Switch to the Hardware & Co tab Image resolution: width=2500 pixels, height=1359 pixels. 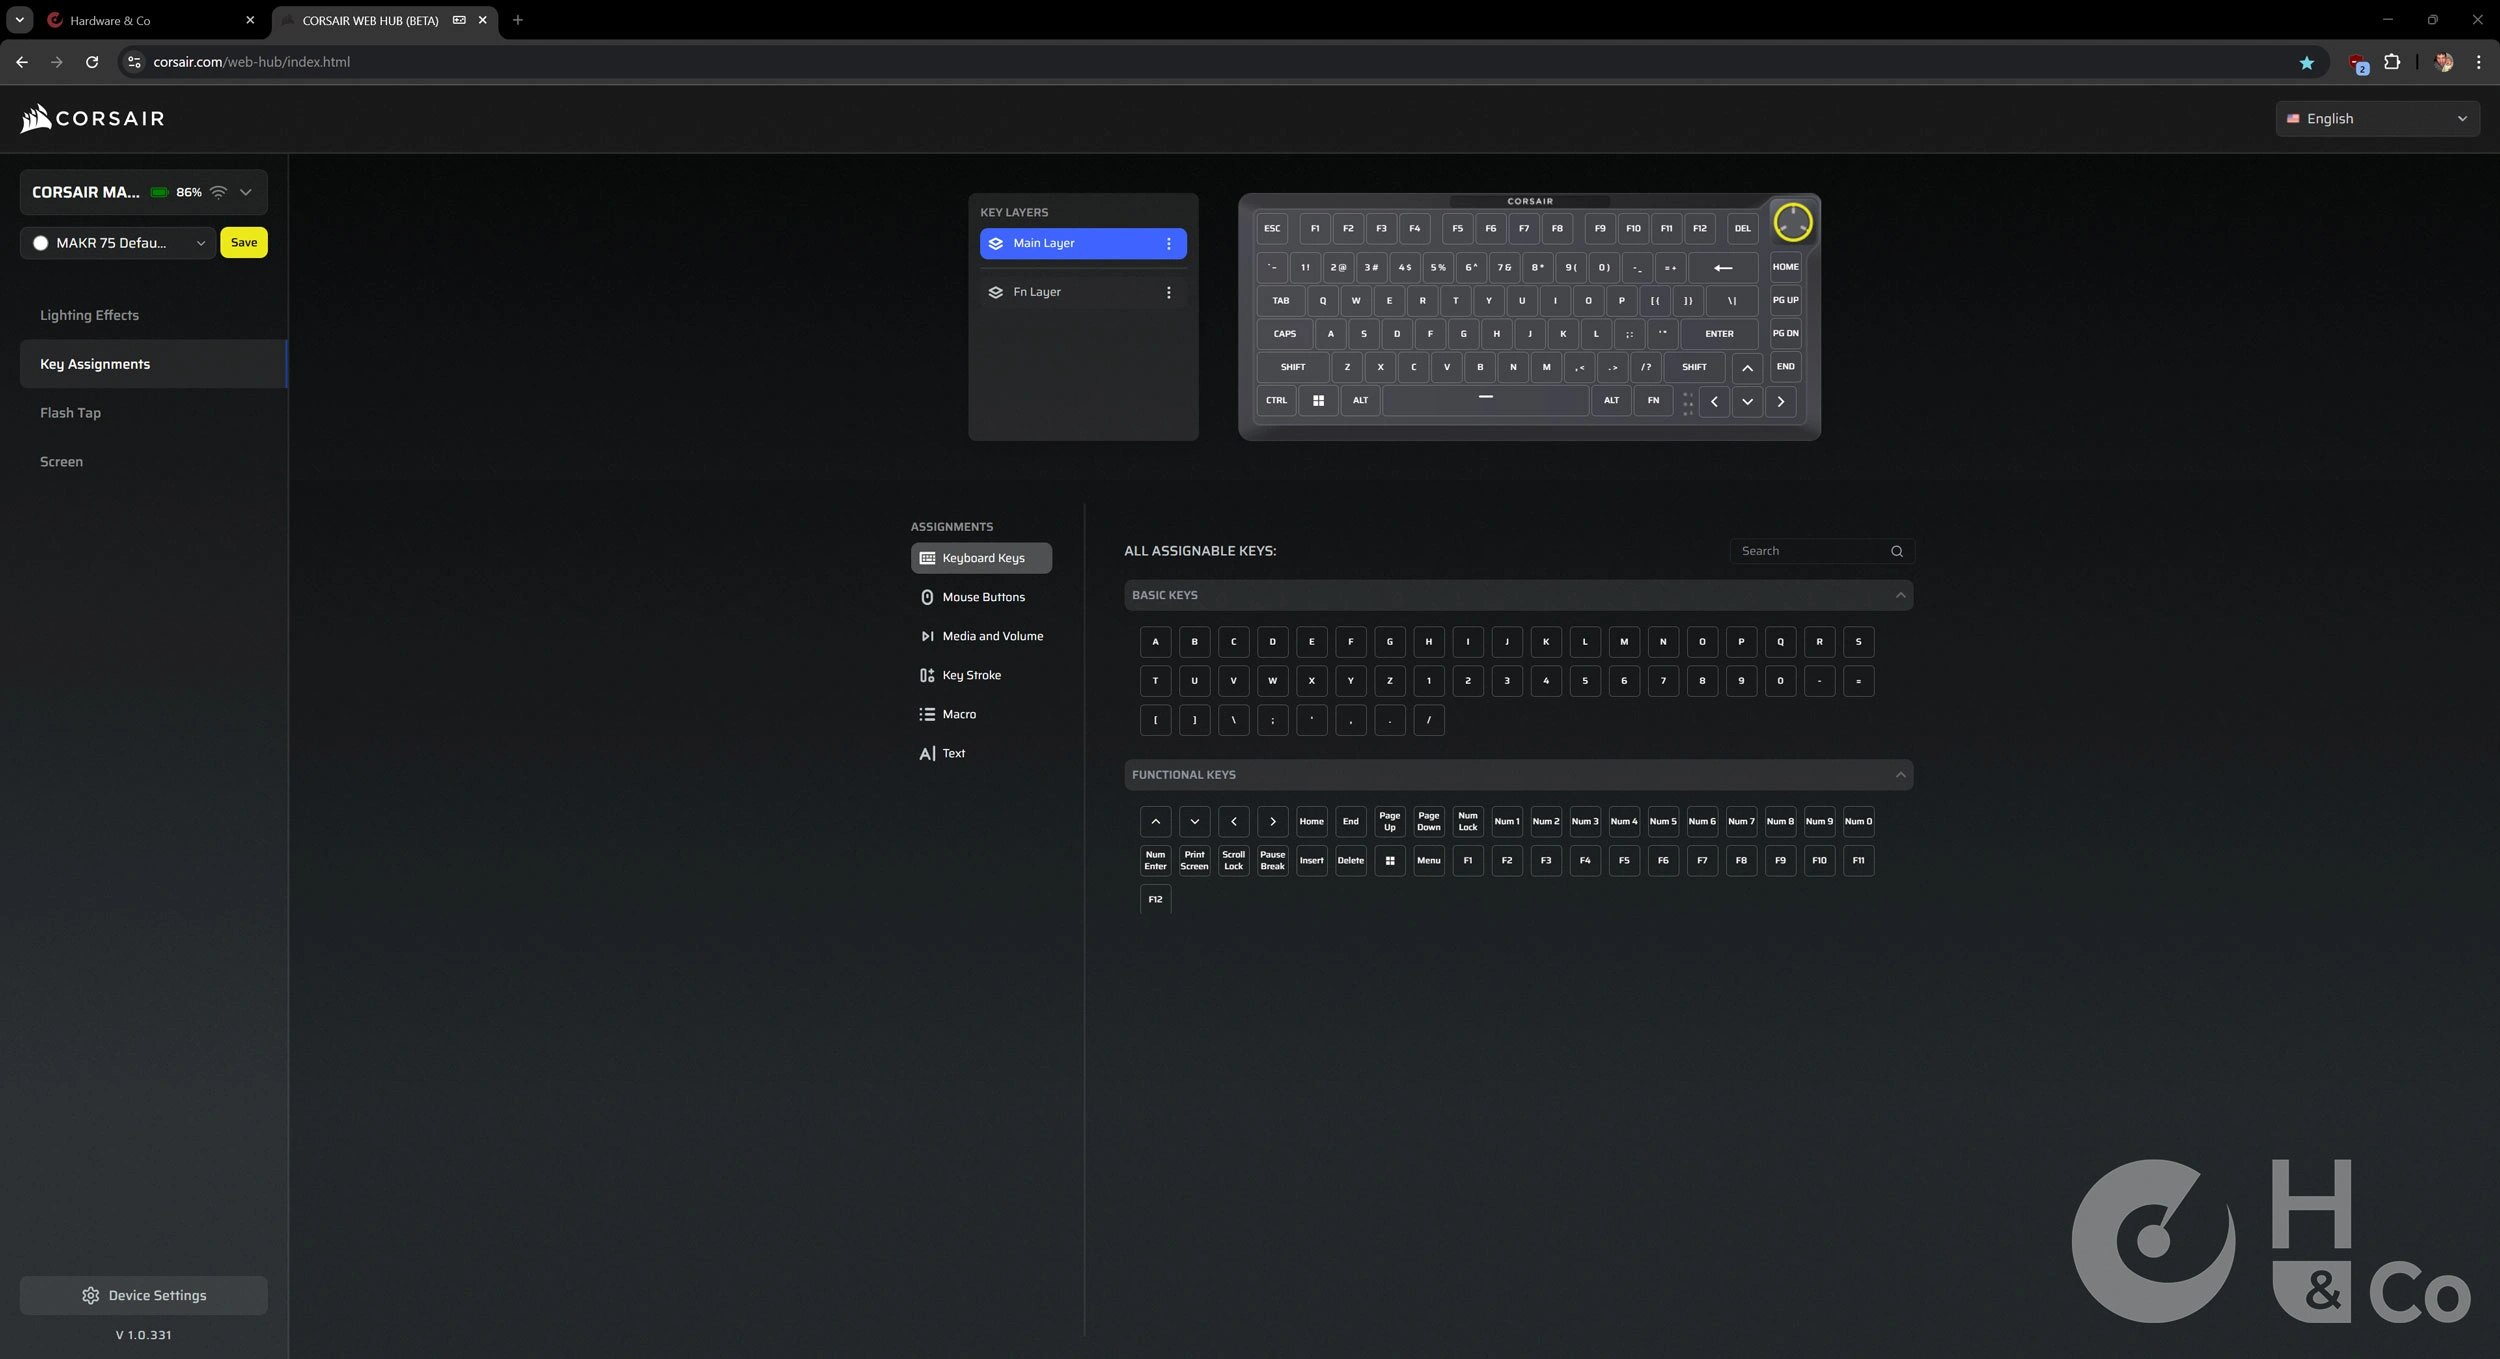[152, 20]
